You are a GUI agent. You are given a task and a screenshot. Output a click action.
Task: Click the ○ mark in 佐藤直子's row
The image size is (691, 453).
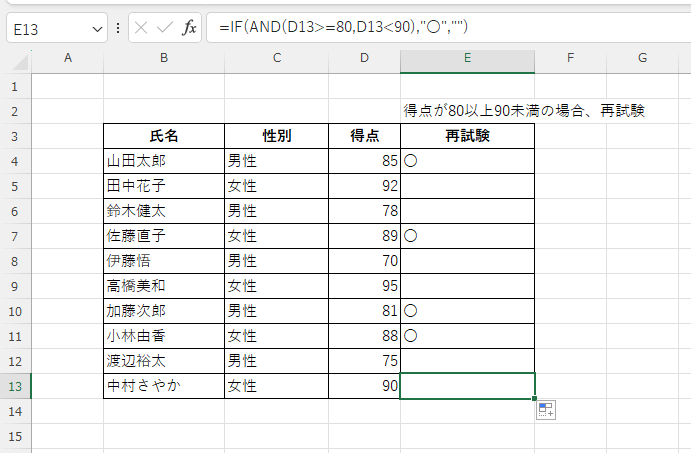(x=410, y=236)
